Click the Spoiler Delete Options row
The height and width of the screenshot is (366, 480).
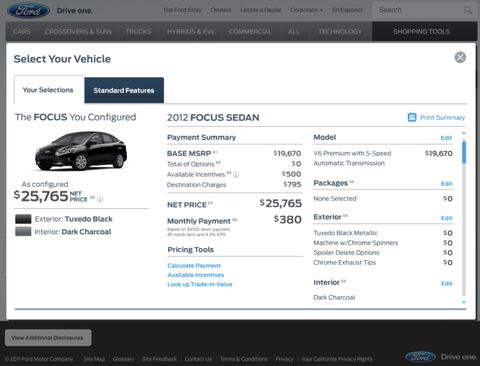[x=383, y=253]
